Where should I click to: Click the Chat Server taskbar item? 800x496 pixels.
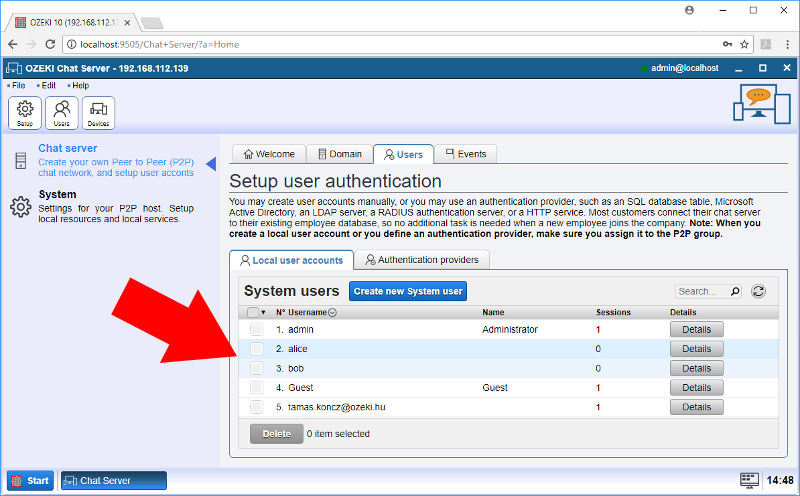click(x=114, y=481)
